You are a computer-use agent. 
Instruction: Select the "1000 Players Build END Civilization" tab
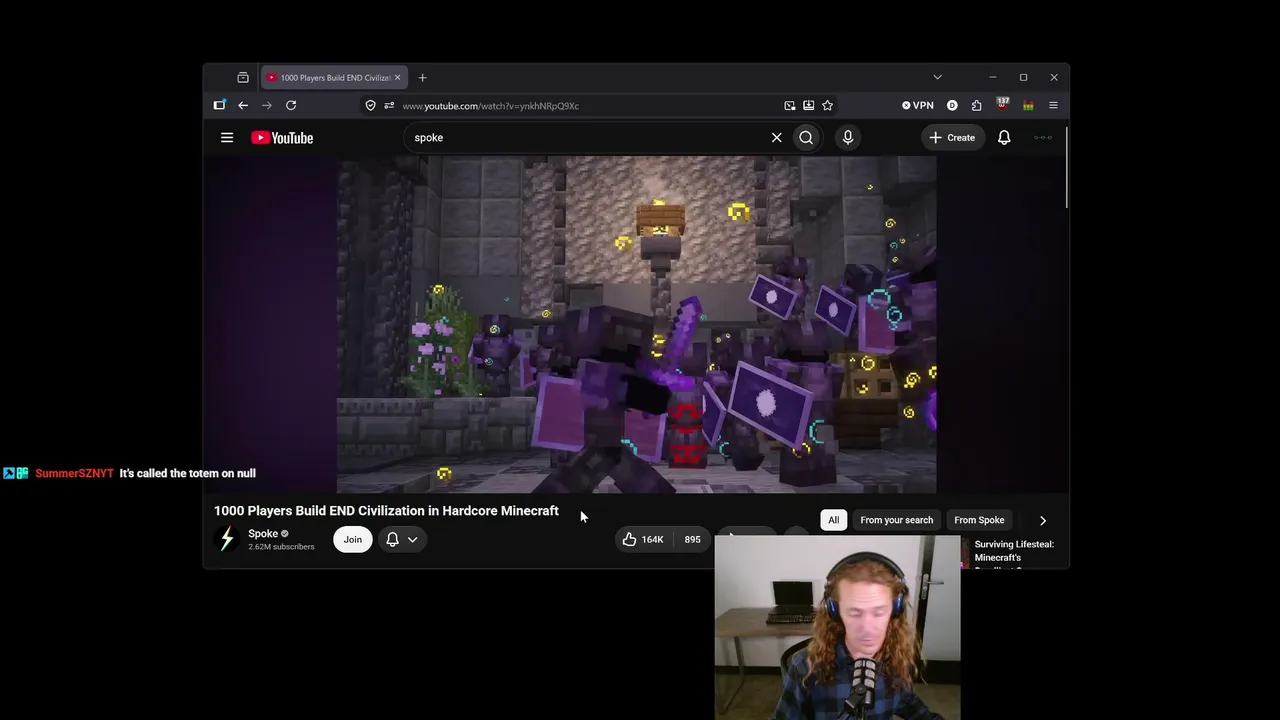(334, 78)
